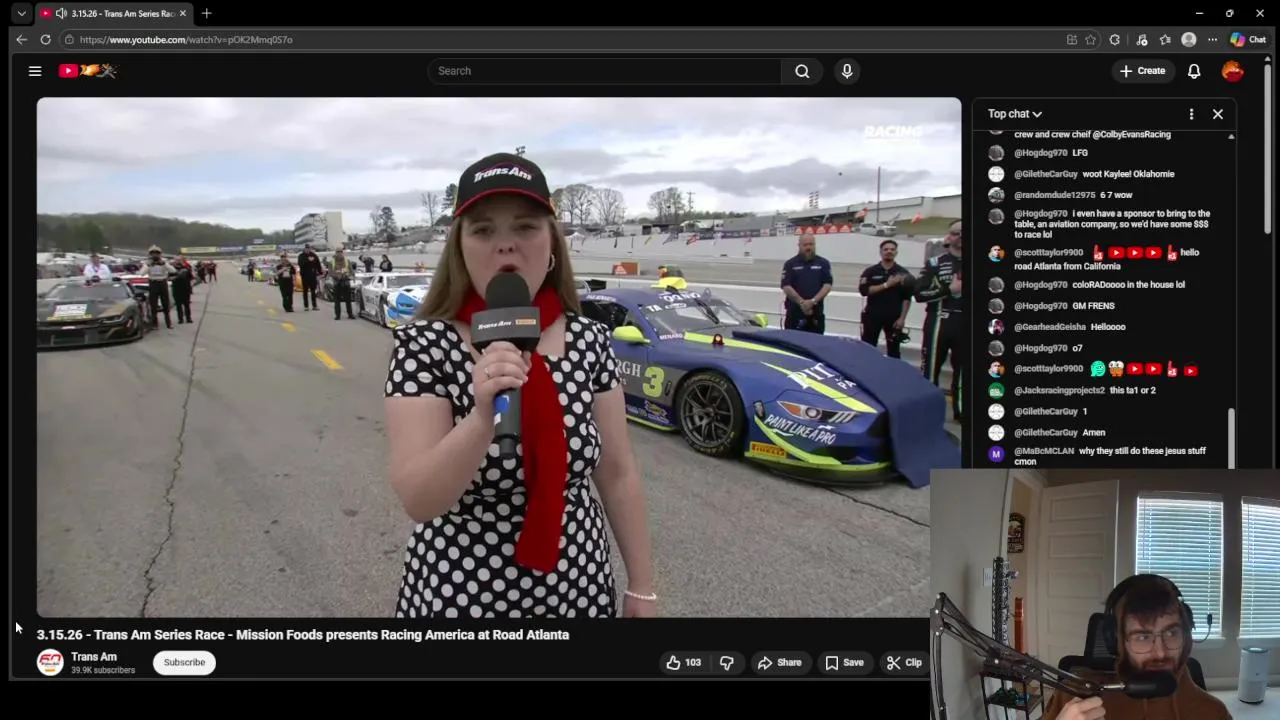The width and height of the screenshot is (1280, 720).
Task: Go to YouTube home via the logo
Action: coord(88,71)
